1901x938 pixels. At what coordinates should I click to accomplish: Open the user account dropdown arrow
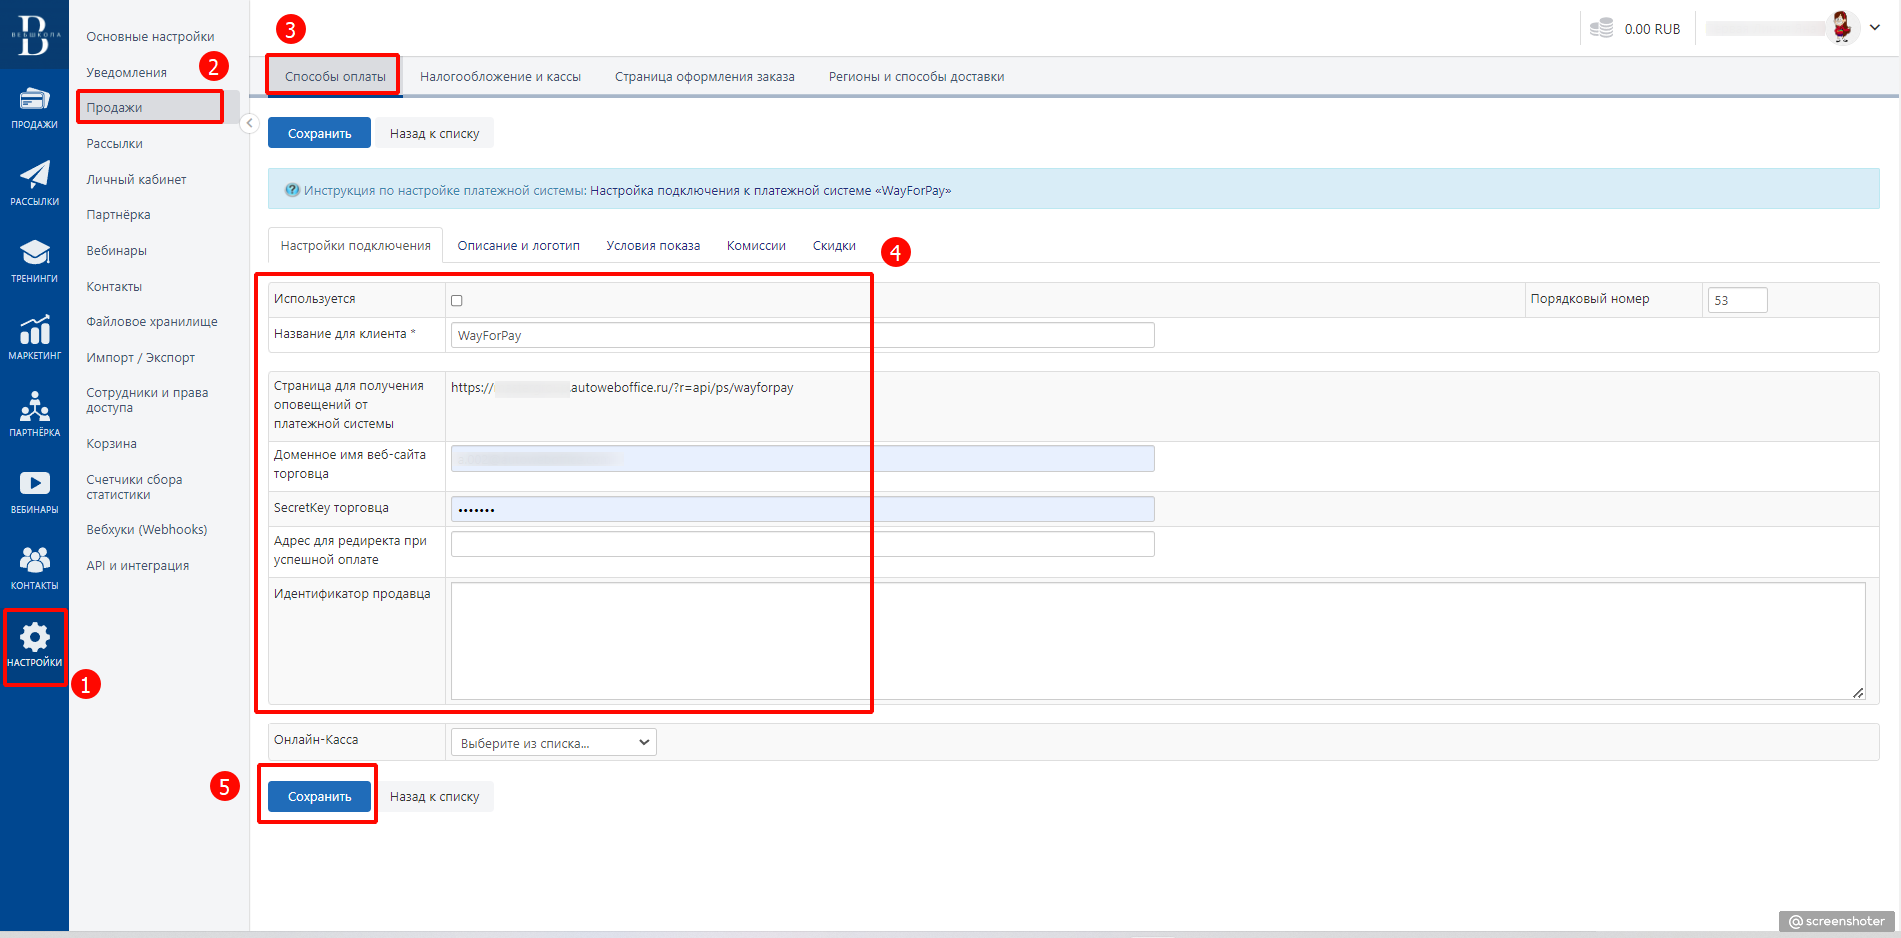pyautogui.click(x=1875, y=28)
